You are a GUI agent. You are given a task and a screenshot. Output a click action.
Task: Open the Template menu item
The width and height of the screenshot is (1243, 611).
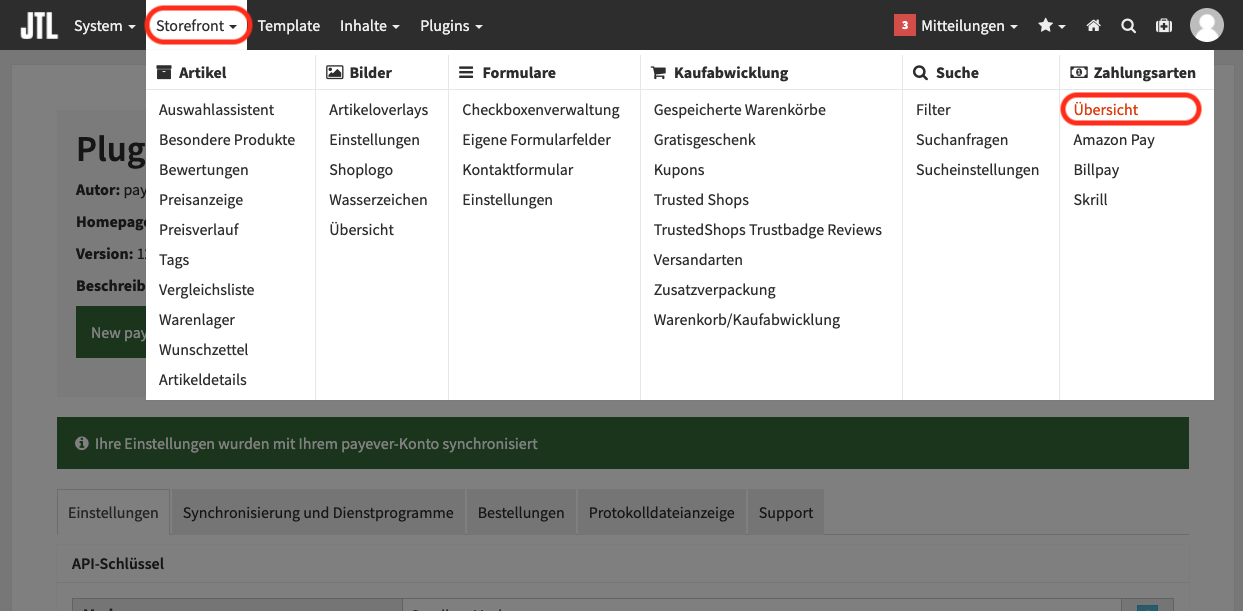pos(289,26)
